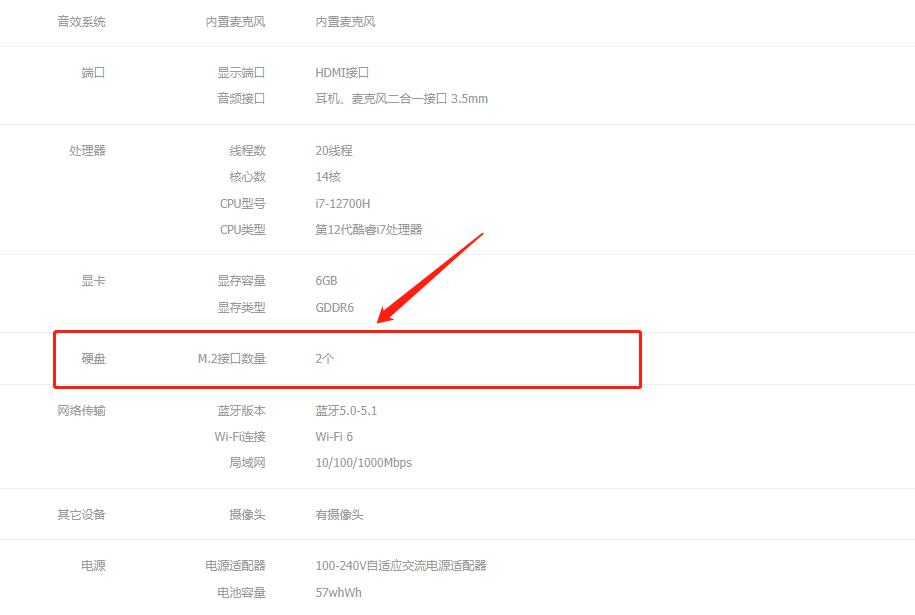Select the CPU型号 spec name
The width and height of the screenshot is (915, 615).
(242, 203)
